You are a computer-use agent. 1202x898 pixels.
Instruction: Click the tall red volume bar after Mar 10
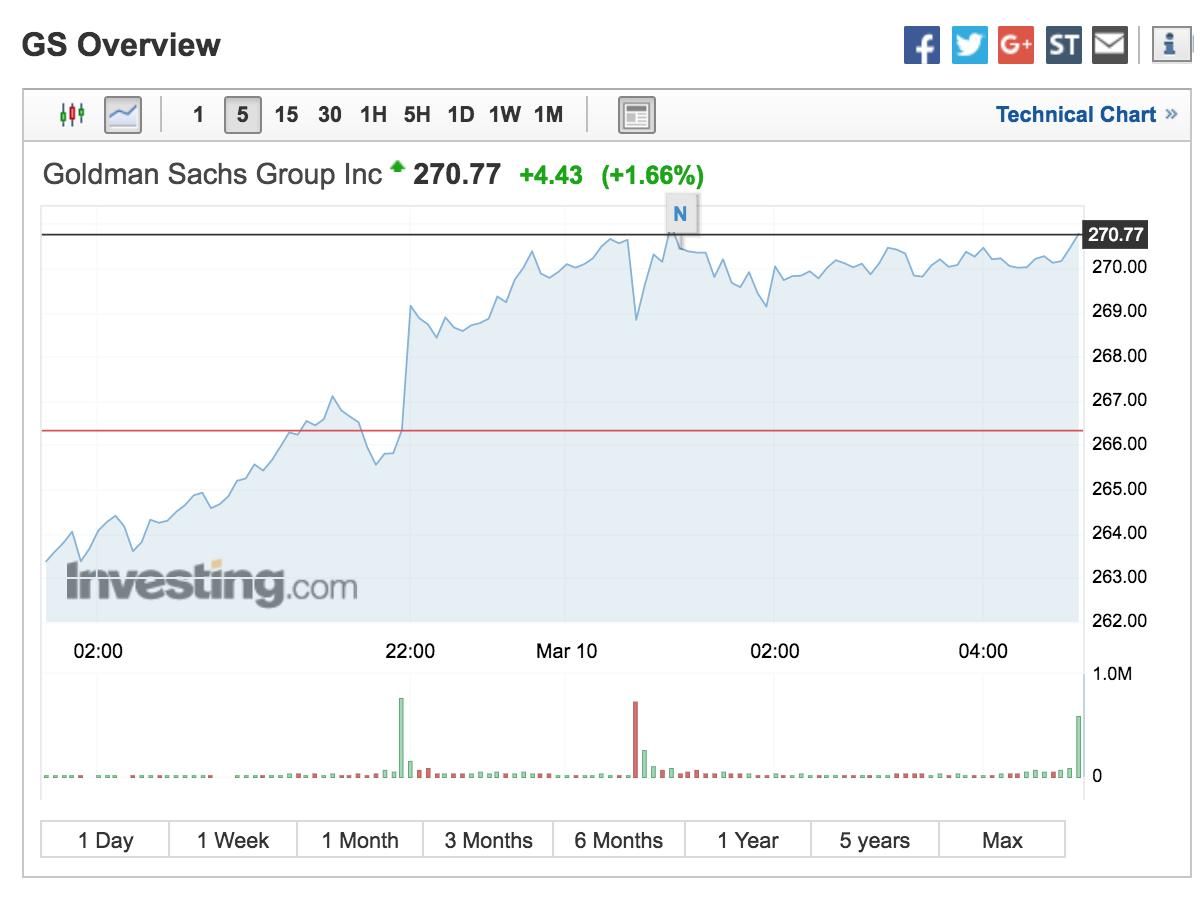pyautogui.click(x=635, y=739)
